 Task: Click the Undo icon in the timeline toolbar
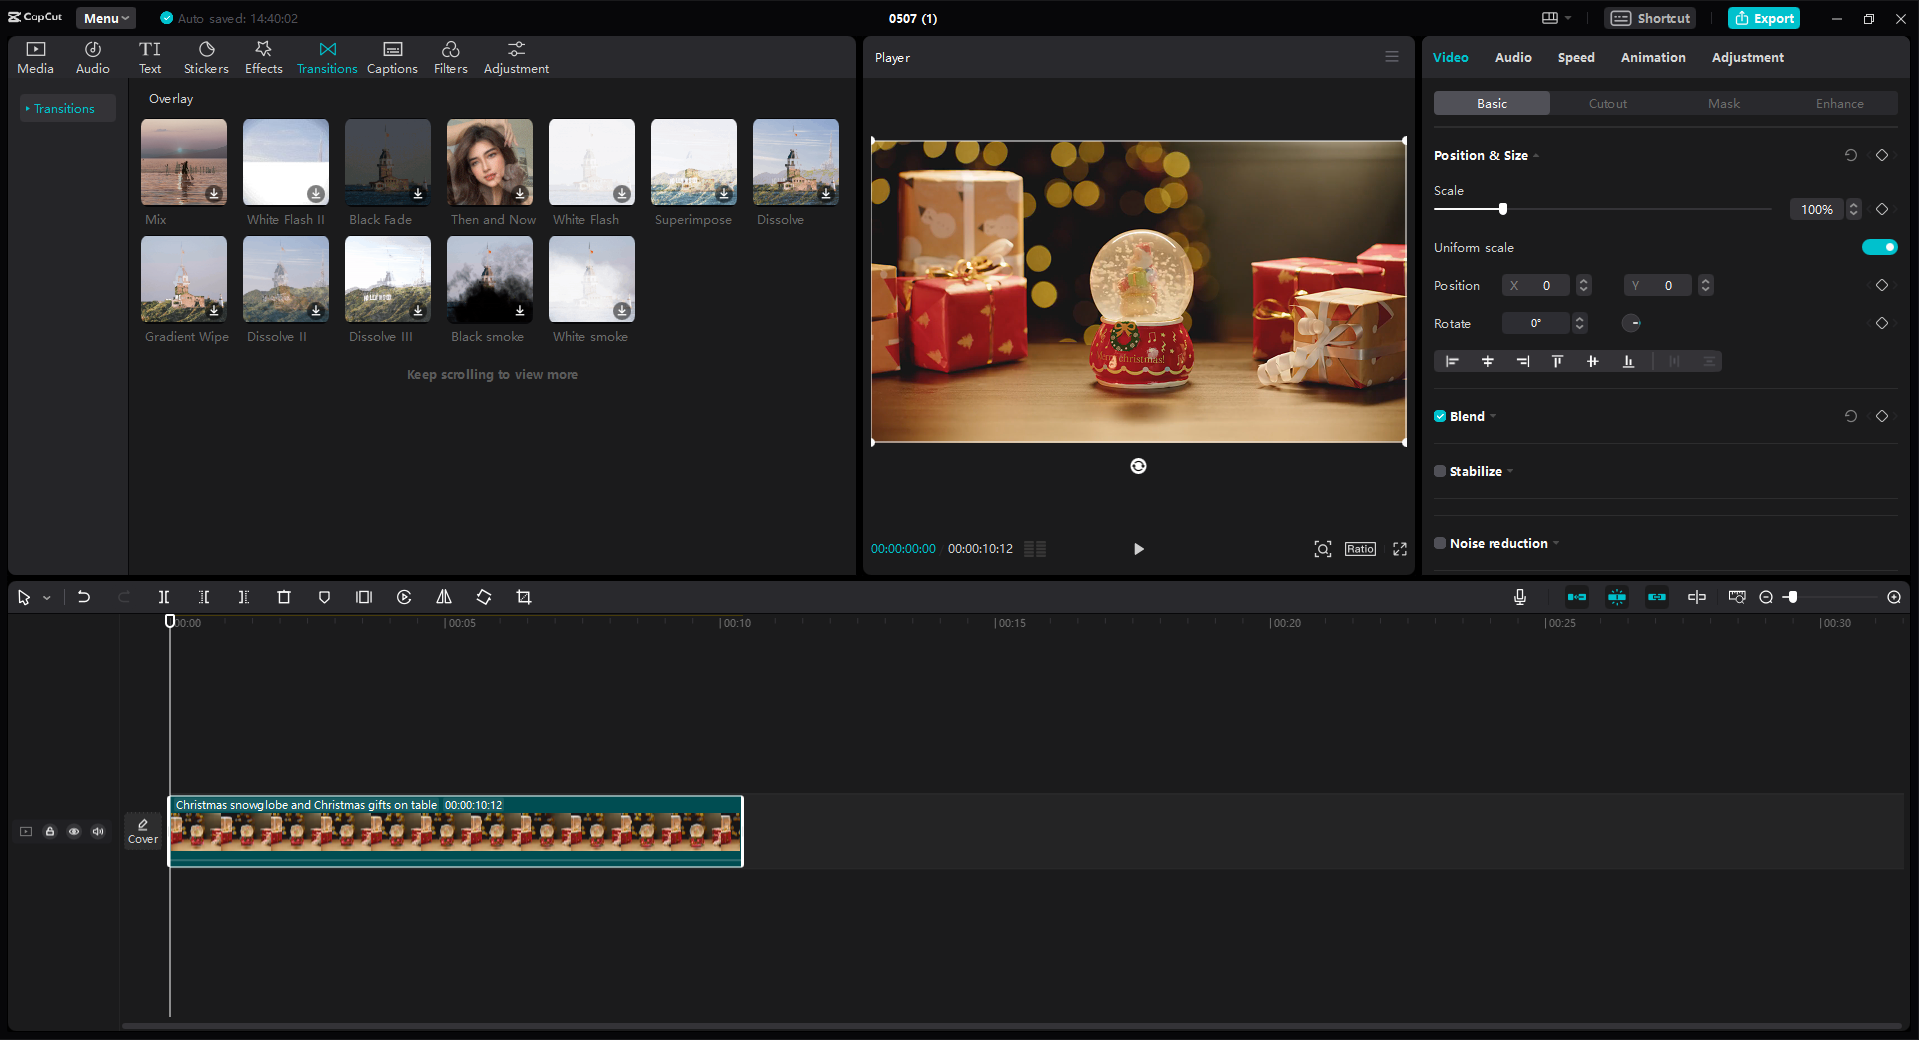point(84,597)
